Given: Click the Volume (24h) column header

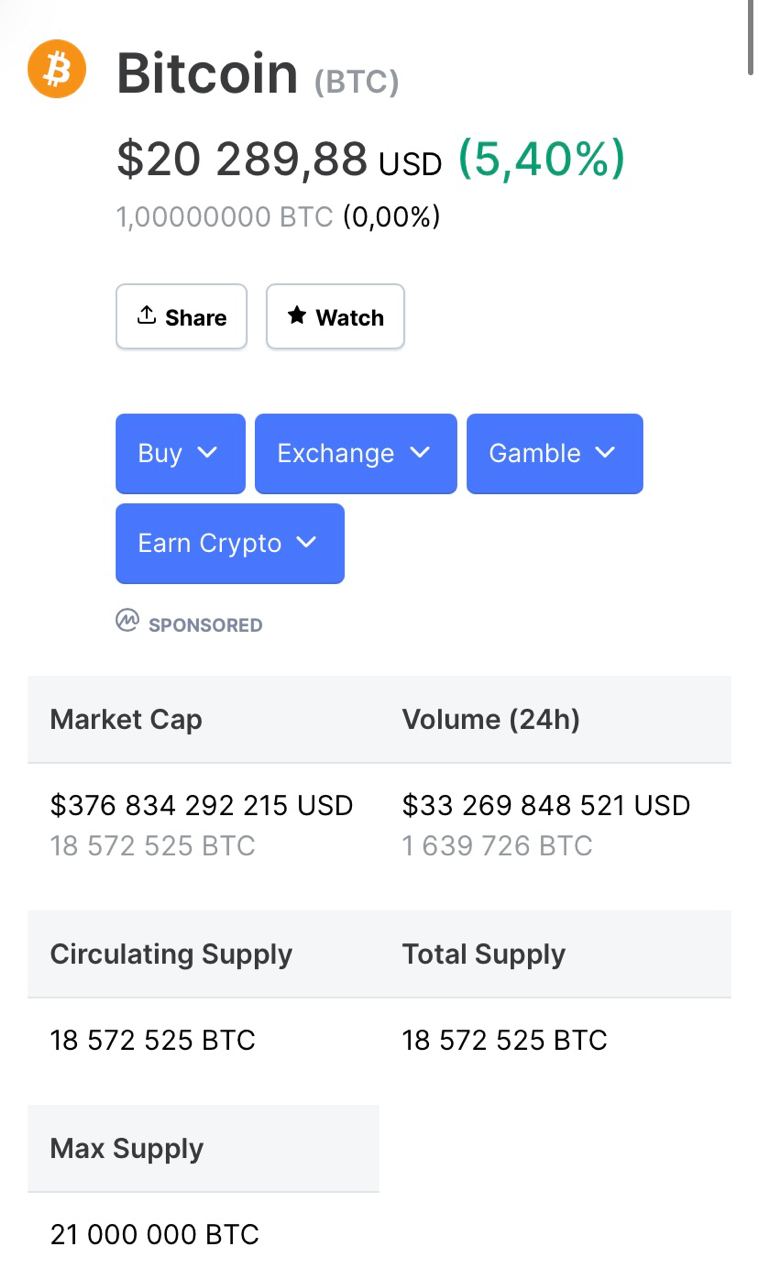Looking at the screenshot, I should tap(491, 720).
